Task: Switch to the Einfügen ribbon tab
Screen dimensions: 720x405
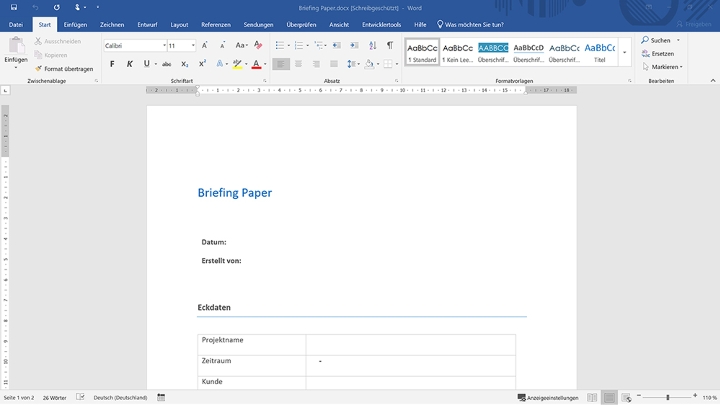Action: 75,25
